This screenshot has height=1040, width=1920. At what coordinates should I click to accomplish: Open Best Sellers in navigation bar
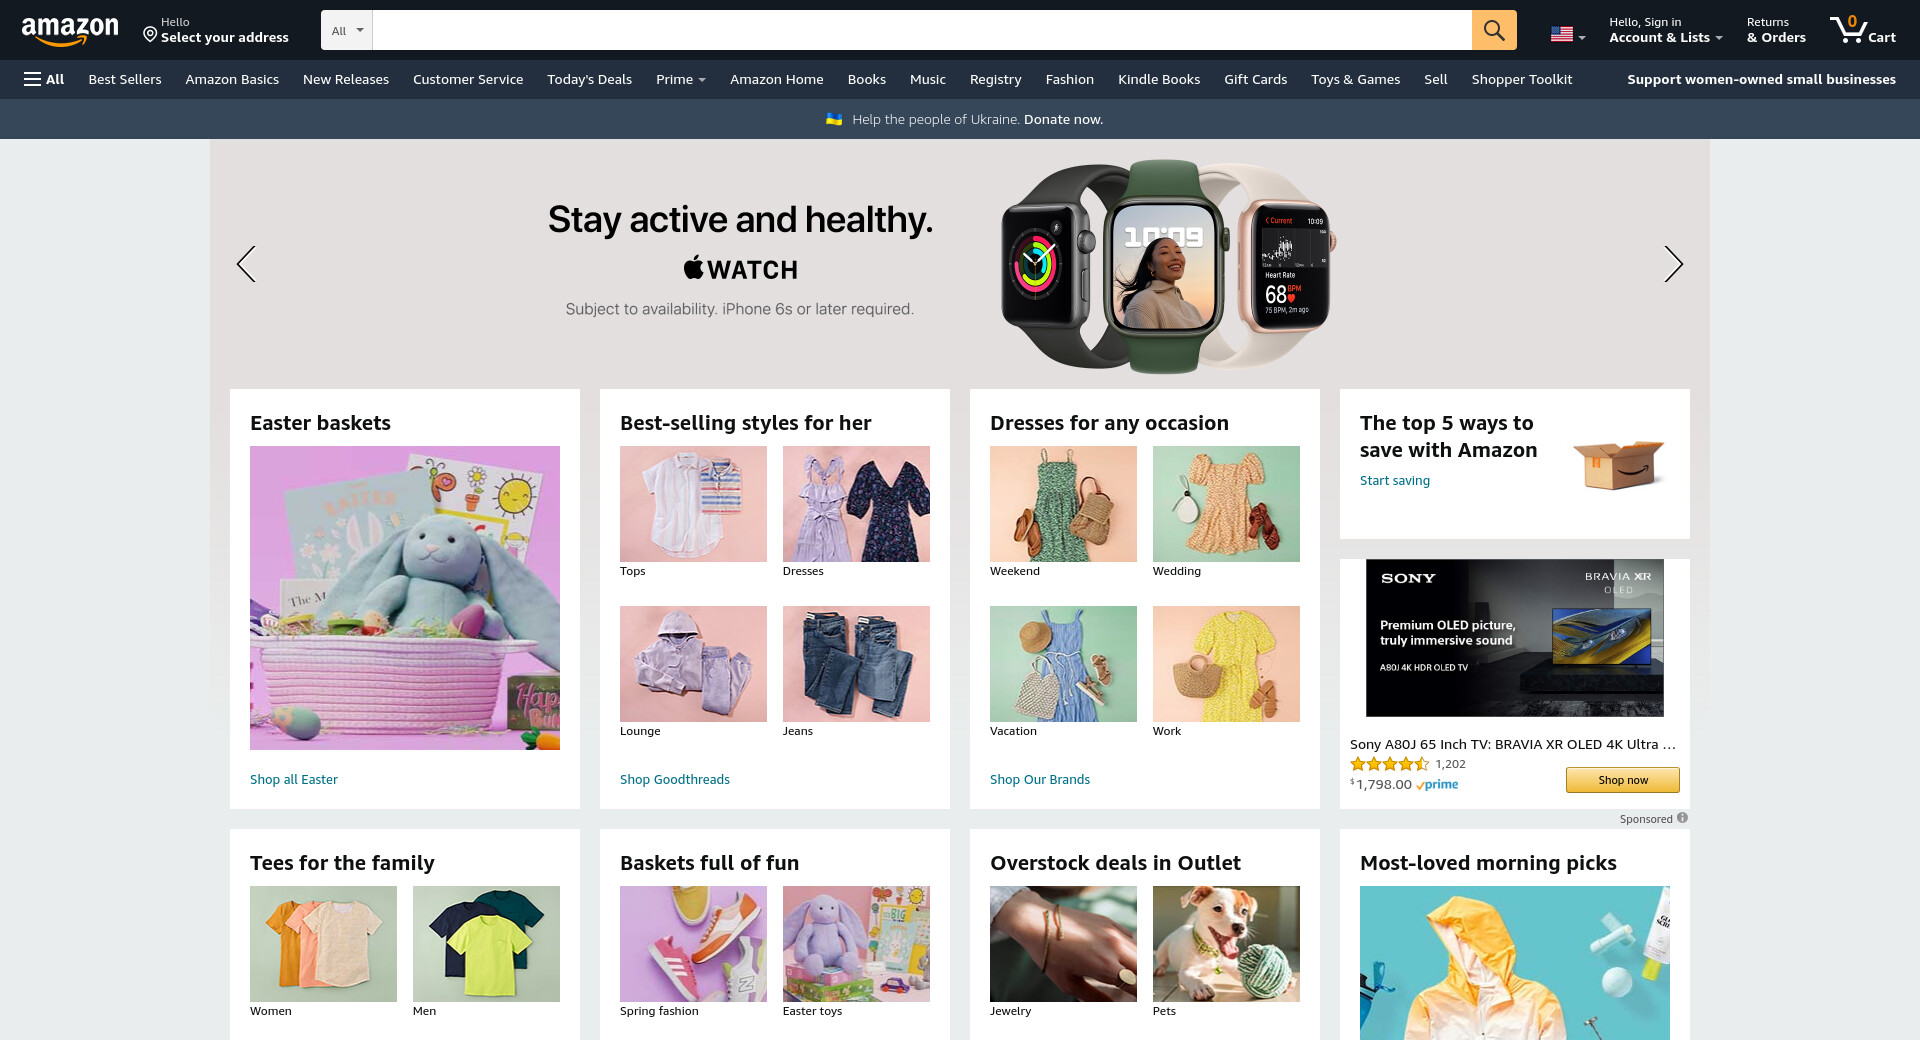pos(125,79)
